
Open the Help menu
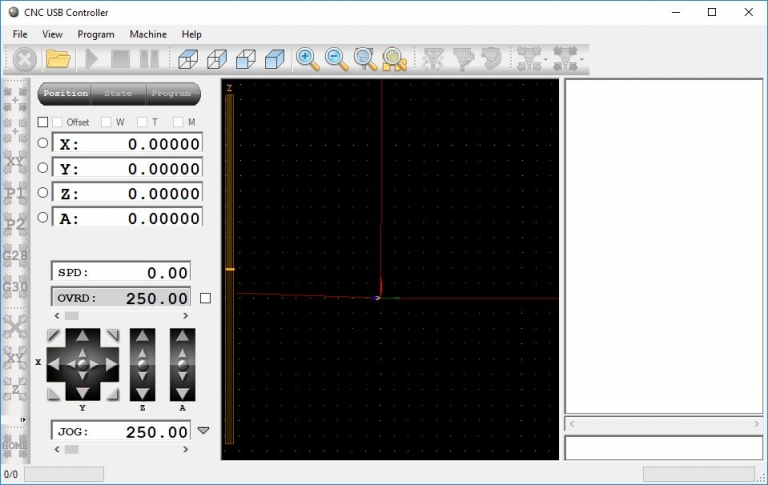[x=192, y=34]
